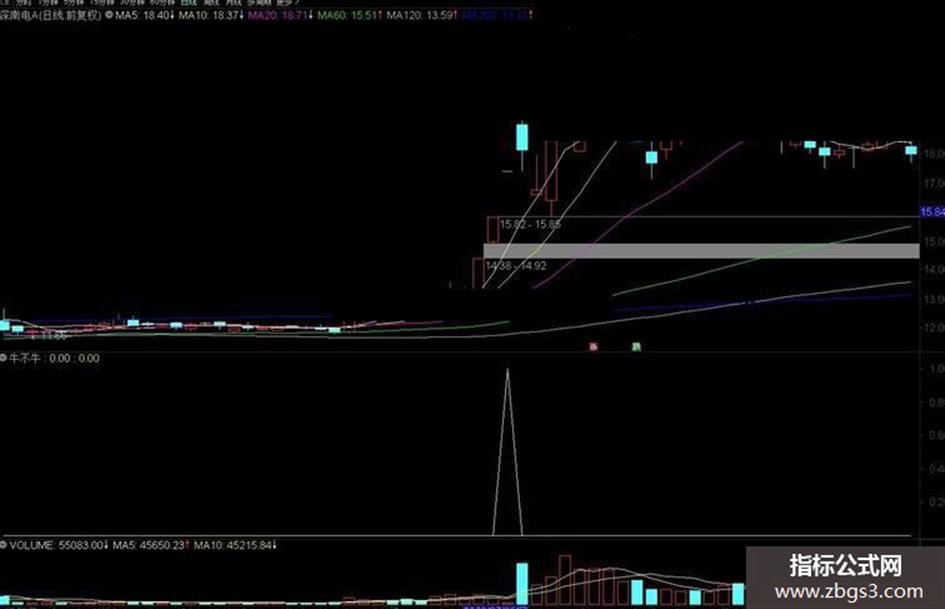Select the green MA60: 15.51 readout
945x609 pixels.
(x=350, y=15)
